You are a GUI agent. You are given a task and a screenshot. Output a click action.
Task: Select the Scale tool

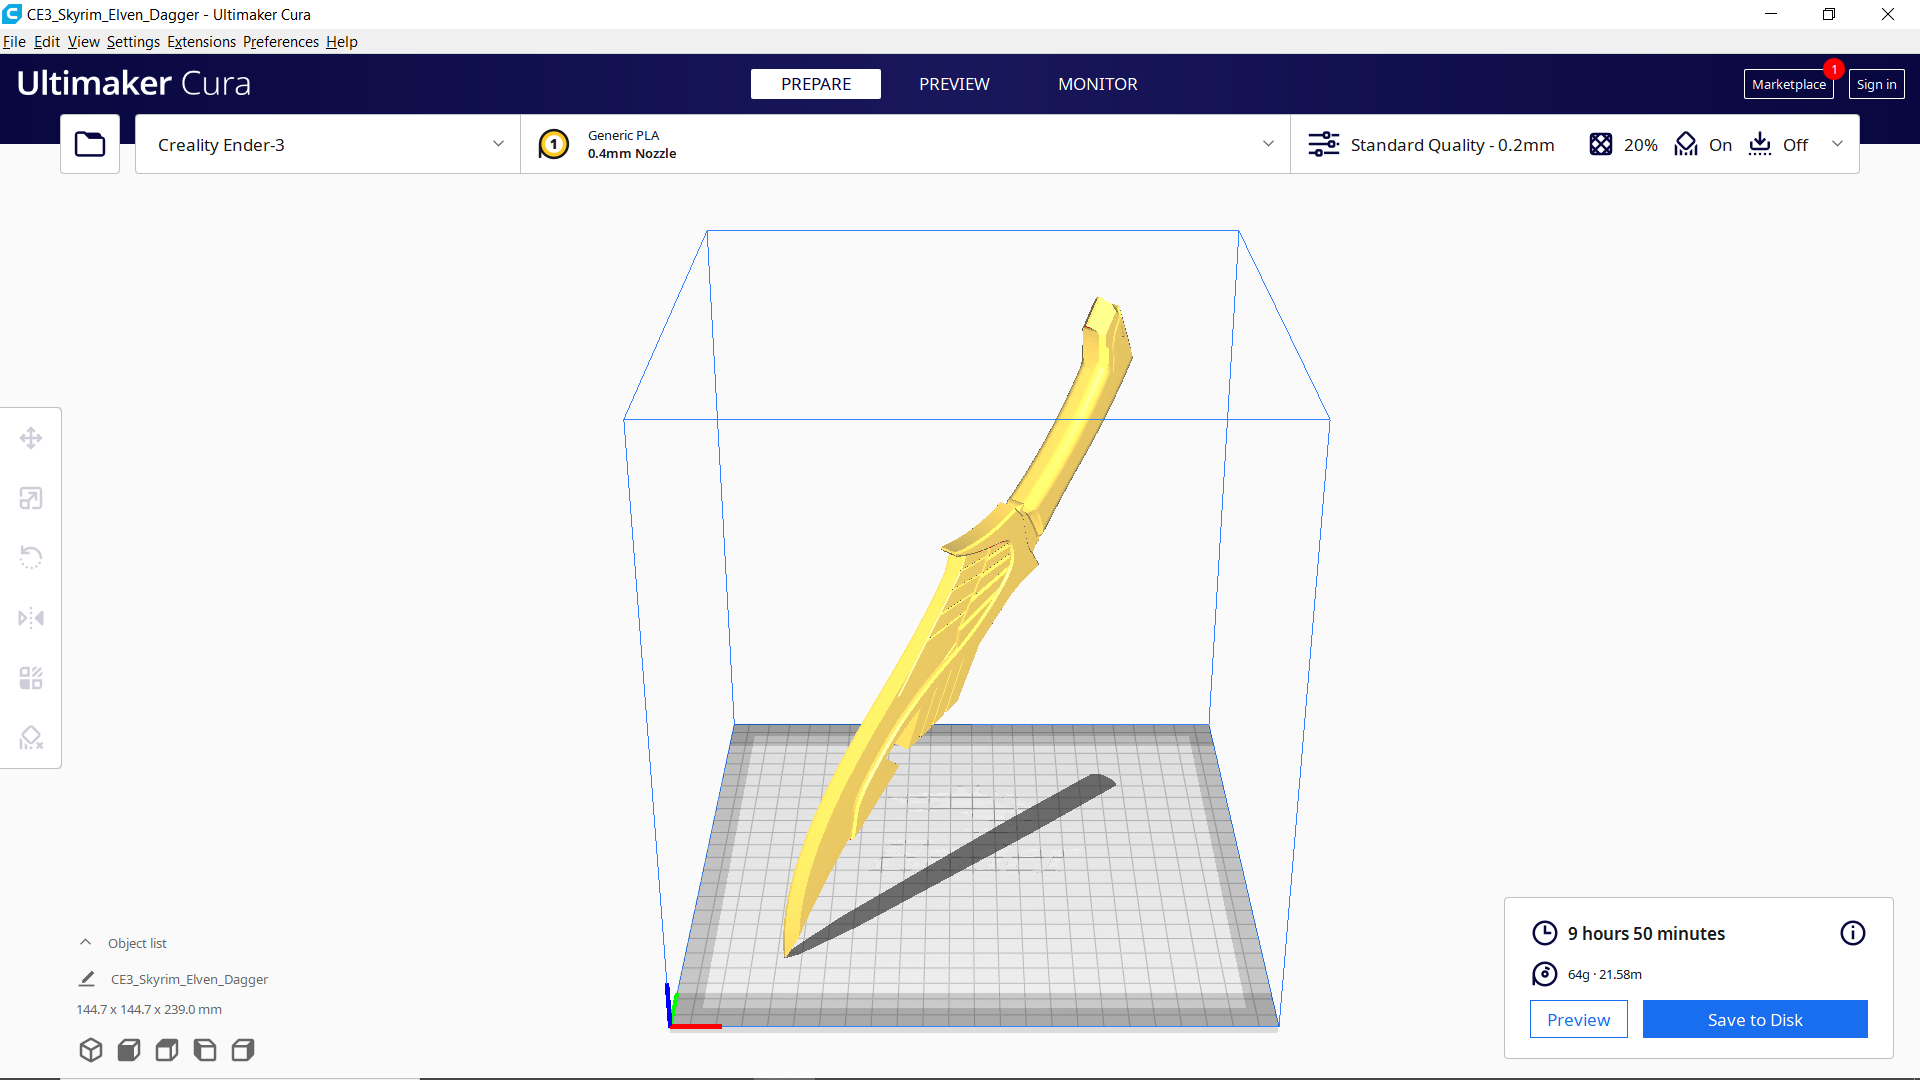[31, 498]
